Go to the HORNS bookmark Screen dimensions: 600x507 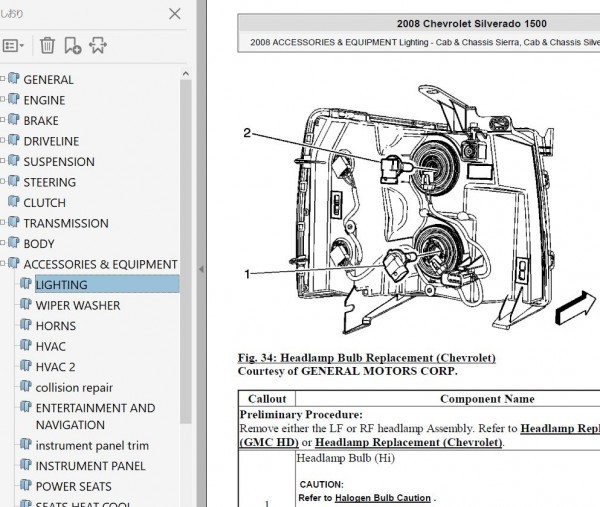[55, 326]
